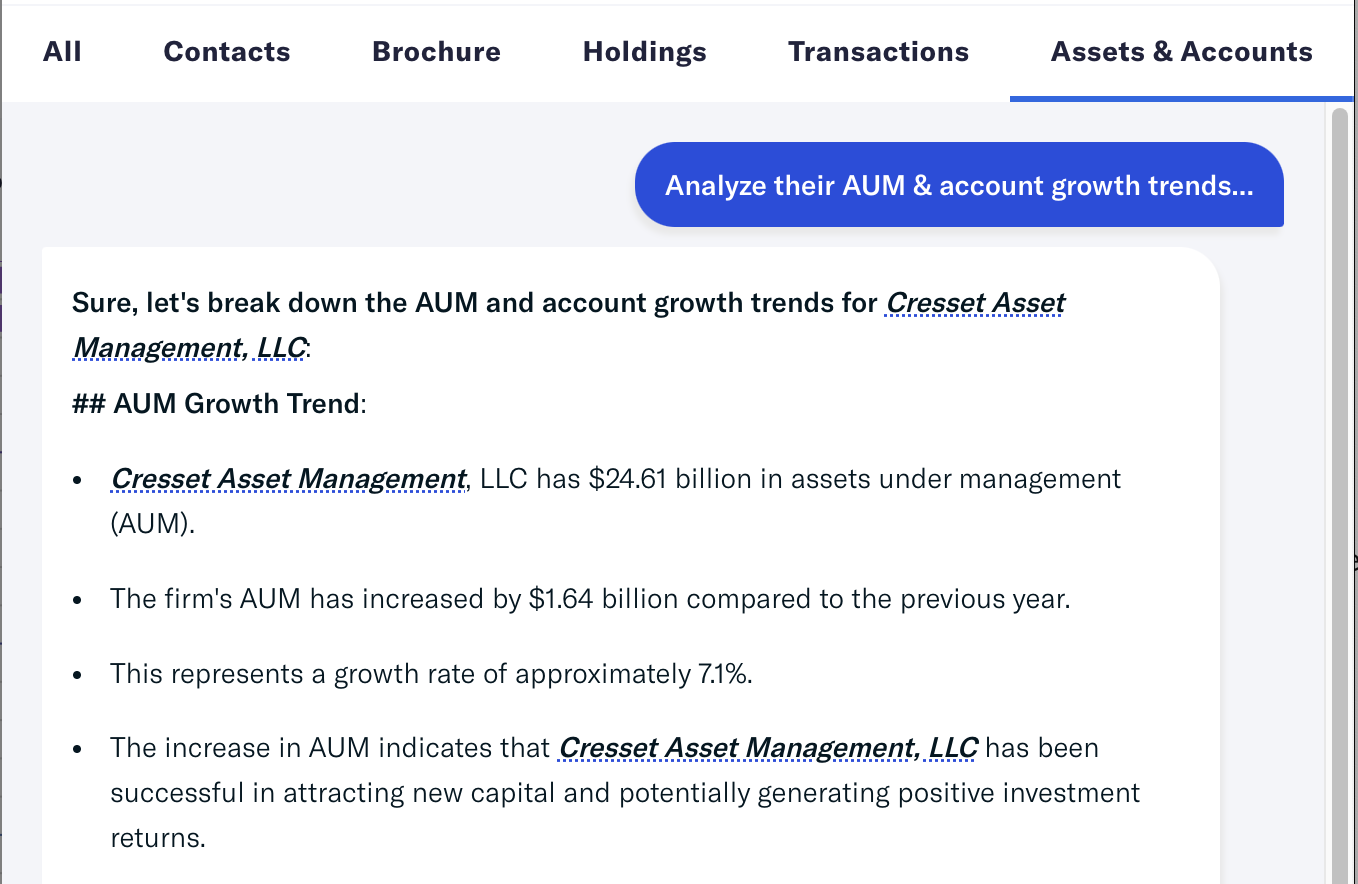Follow Cresset Asset Management, LLC link in last bullet
Screen dimensions: 1358x884
pos(767,748)
